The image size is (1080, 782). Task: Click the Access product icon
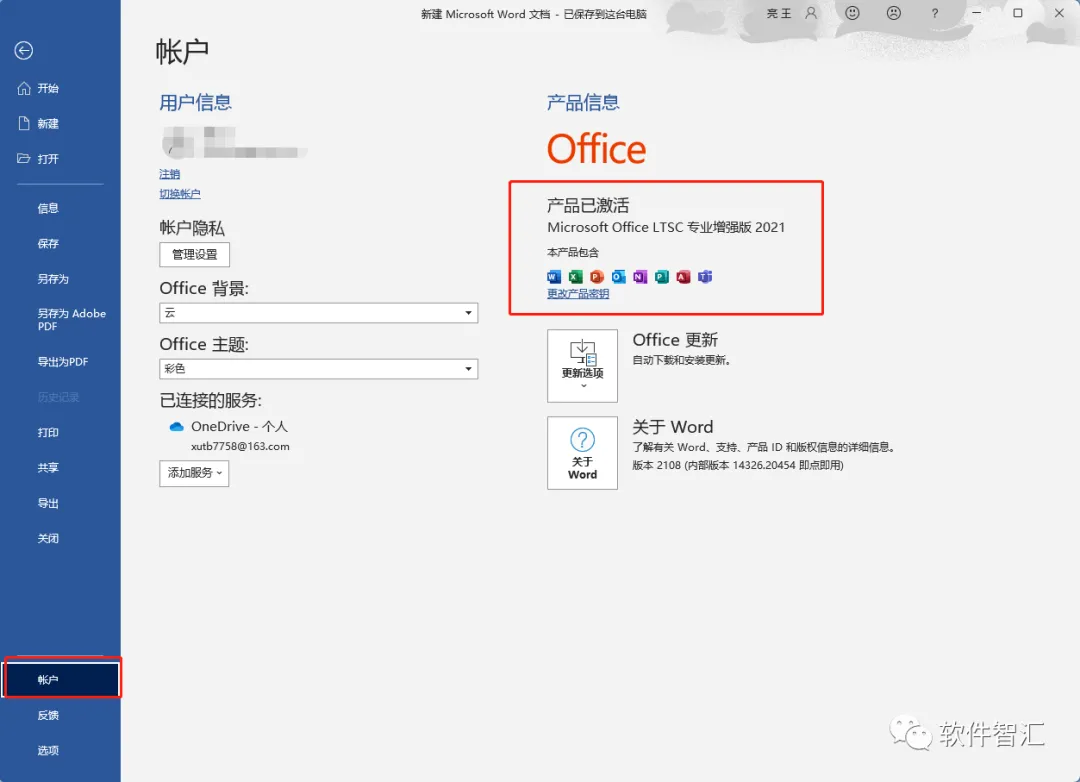683,277
